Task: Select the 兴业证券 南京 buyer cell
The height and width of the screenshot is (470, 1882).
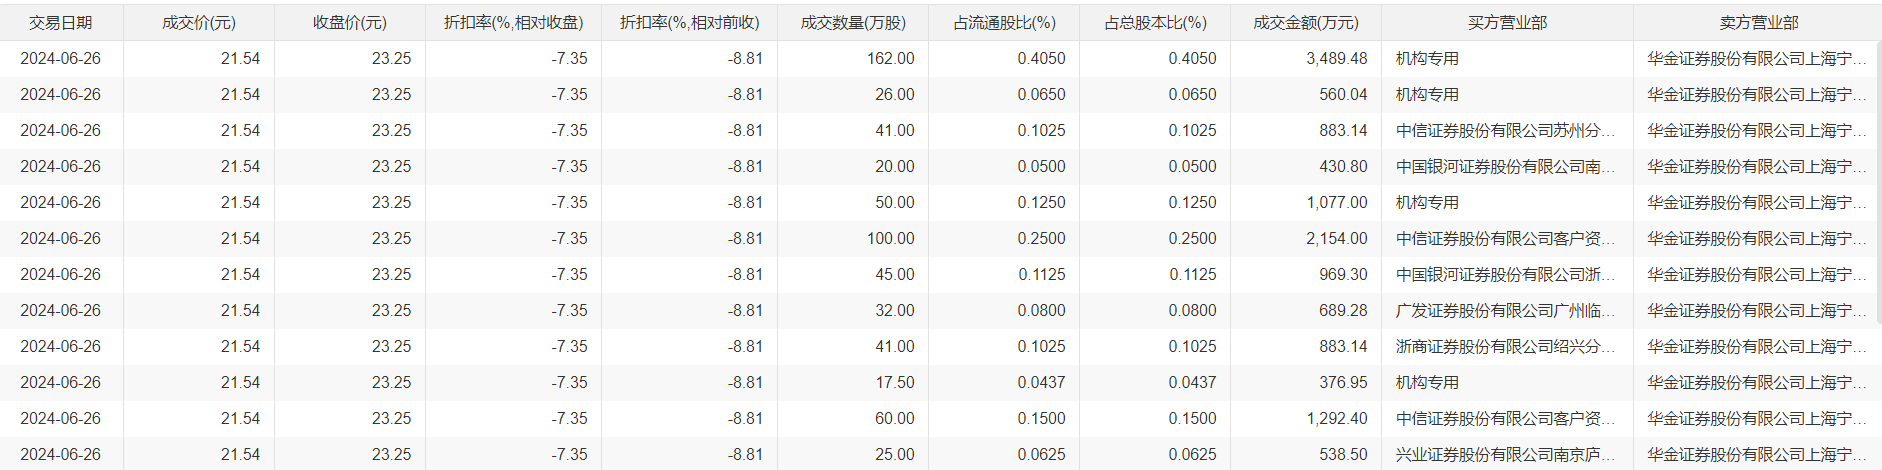Action: 1505,454
